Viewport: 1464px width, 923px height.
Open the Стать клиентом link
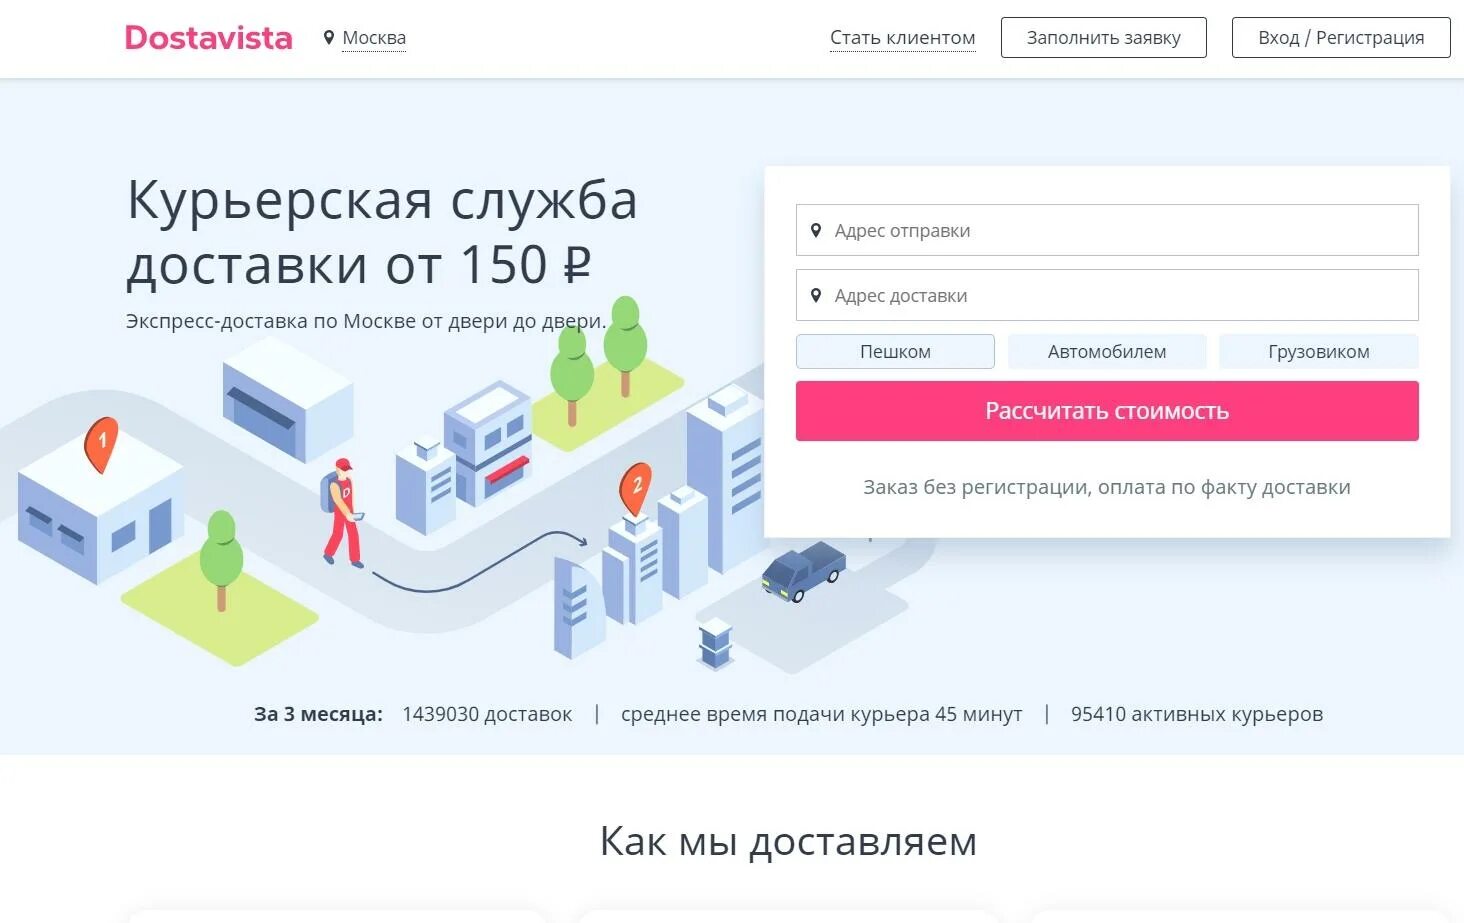pos(902,38)
